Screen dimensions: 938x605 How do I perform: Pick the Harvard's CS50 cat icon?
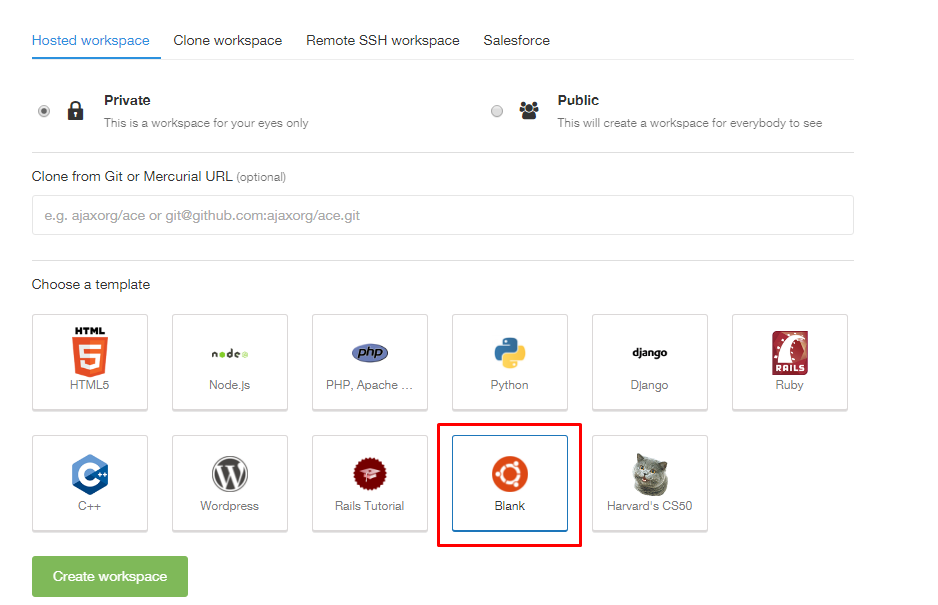point(650,474)
